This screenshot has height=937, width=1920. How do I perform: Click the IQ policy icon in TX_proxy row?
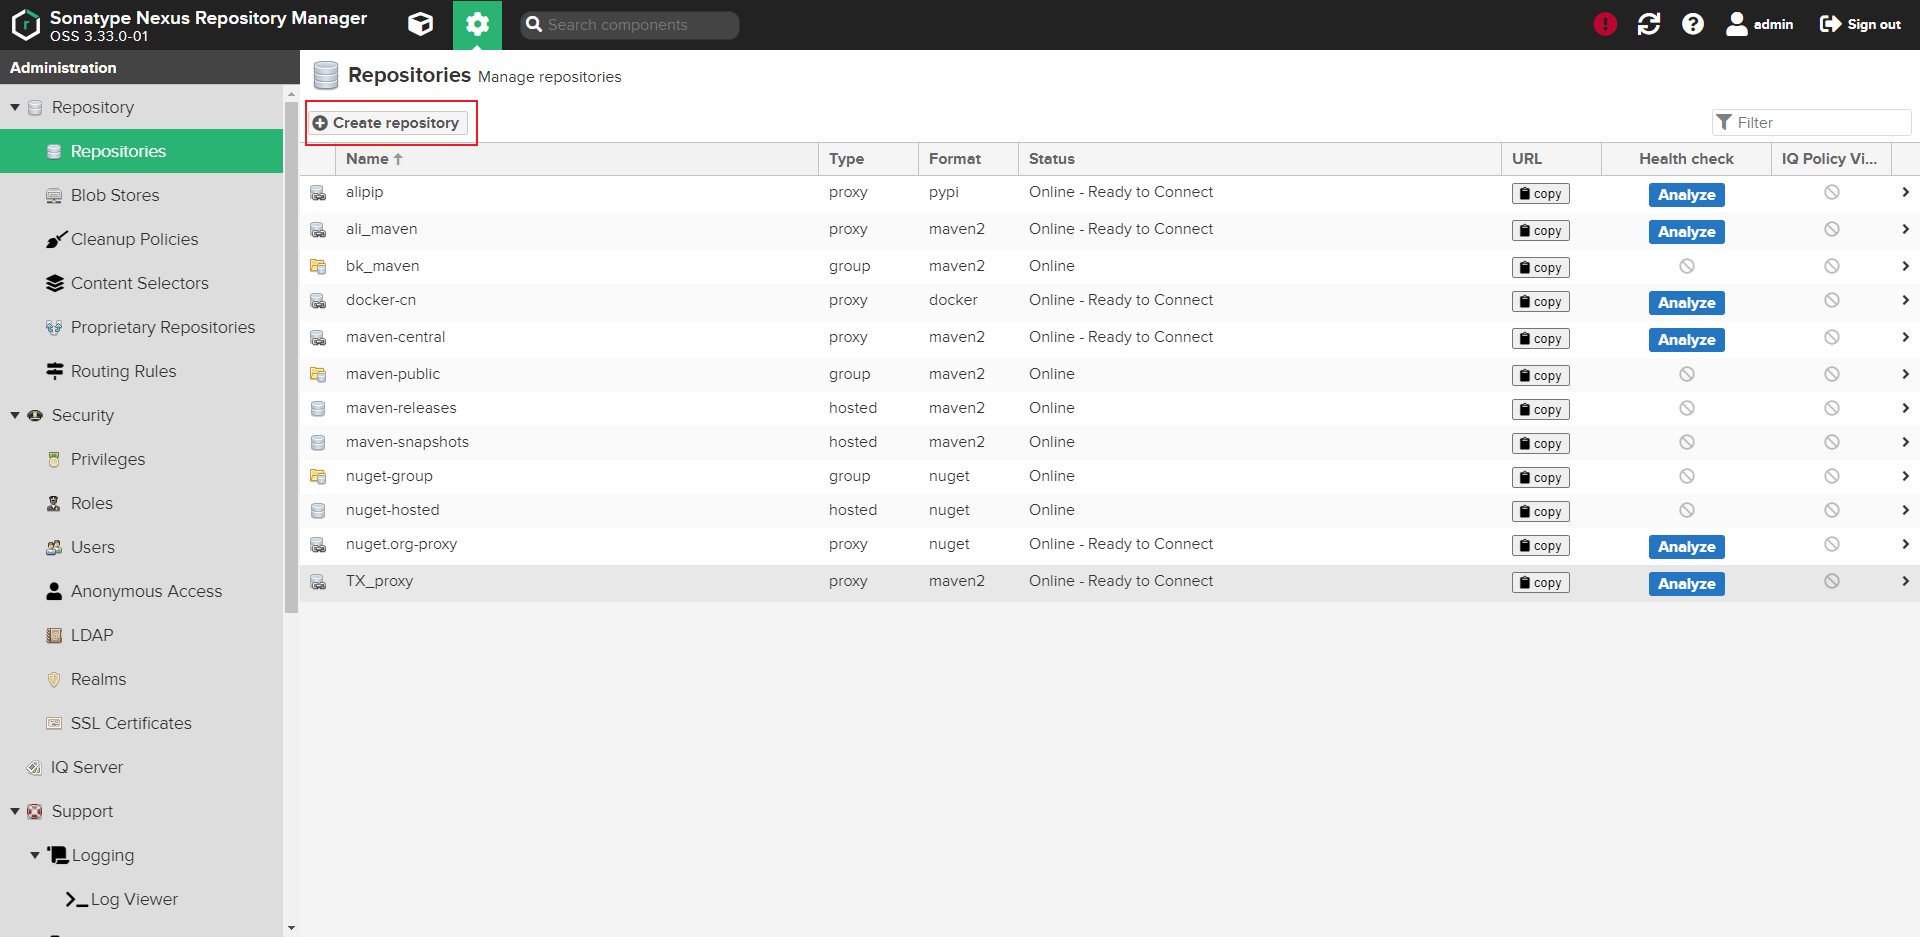(x=1832, y=581)
